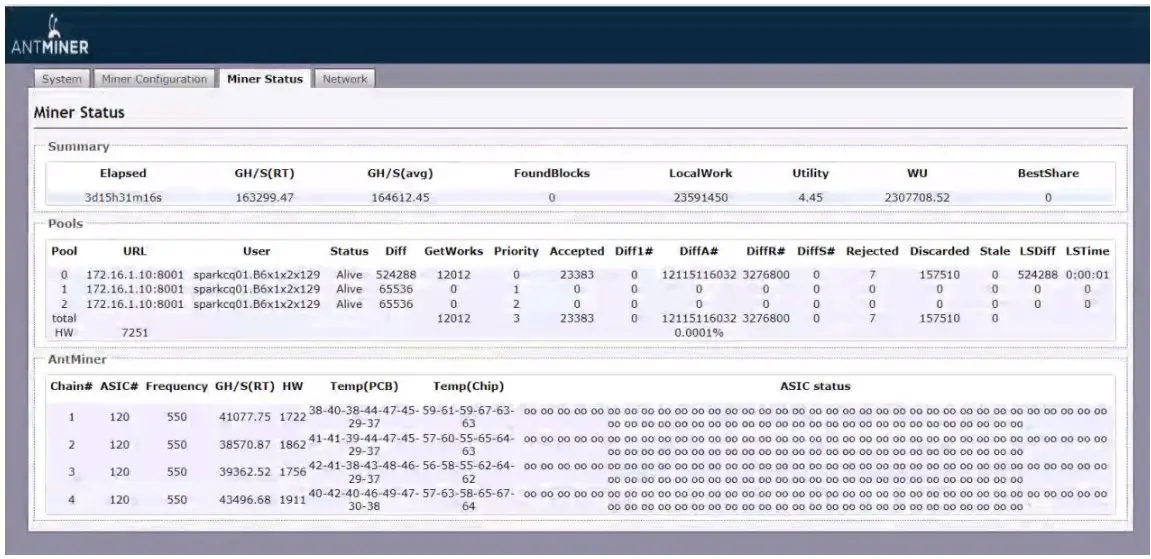This screenshot has width=1151, height=559.
Task: Click the Chain# column header
Action: (x=71, y=386)
